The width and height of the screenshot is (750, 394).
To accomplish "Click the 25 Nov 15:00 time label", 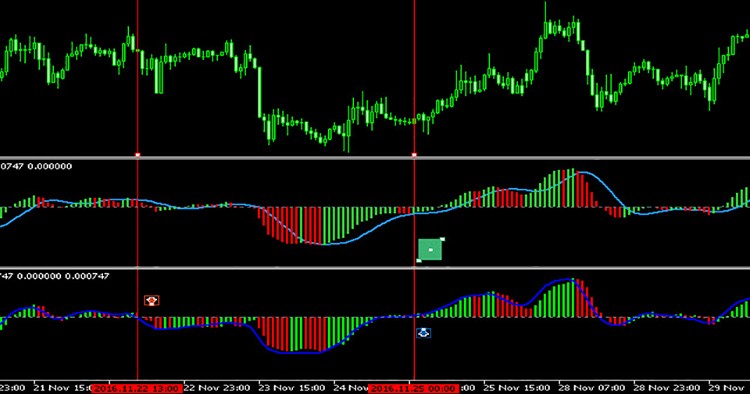I will (517, 388).
